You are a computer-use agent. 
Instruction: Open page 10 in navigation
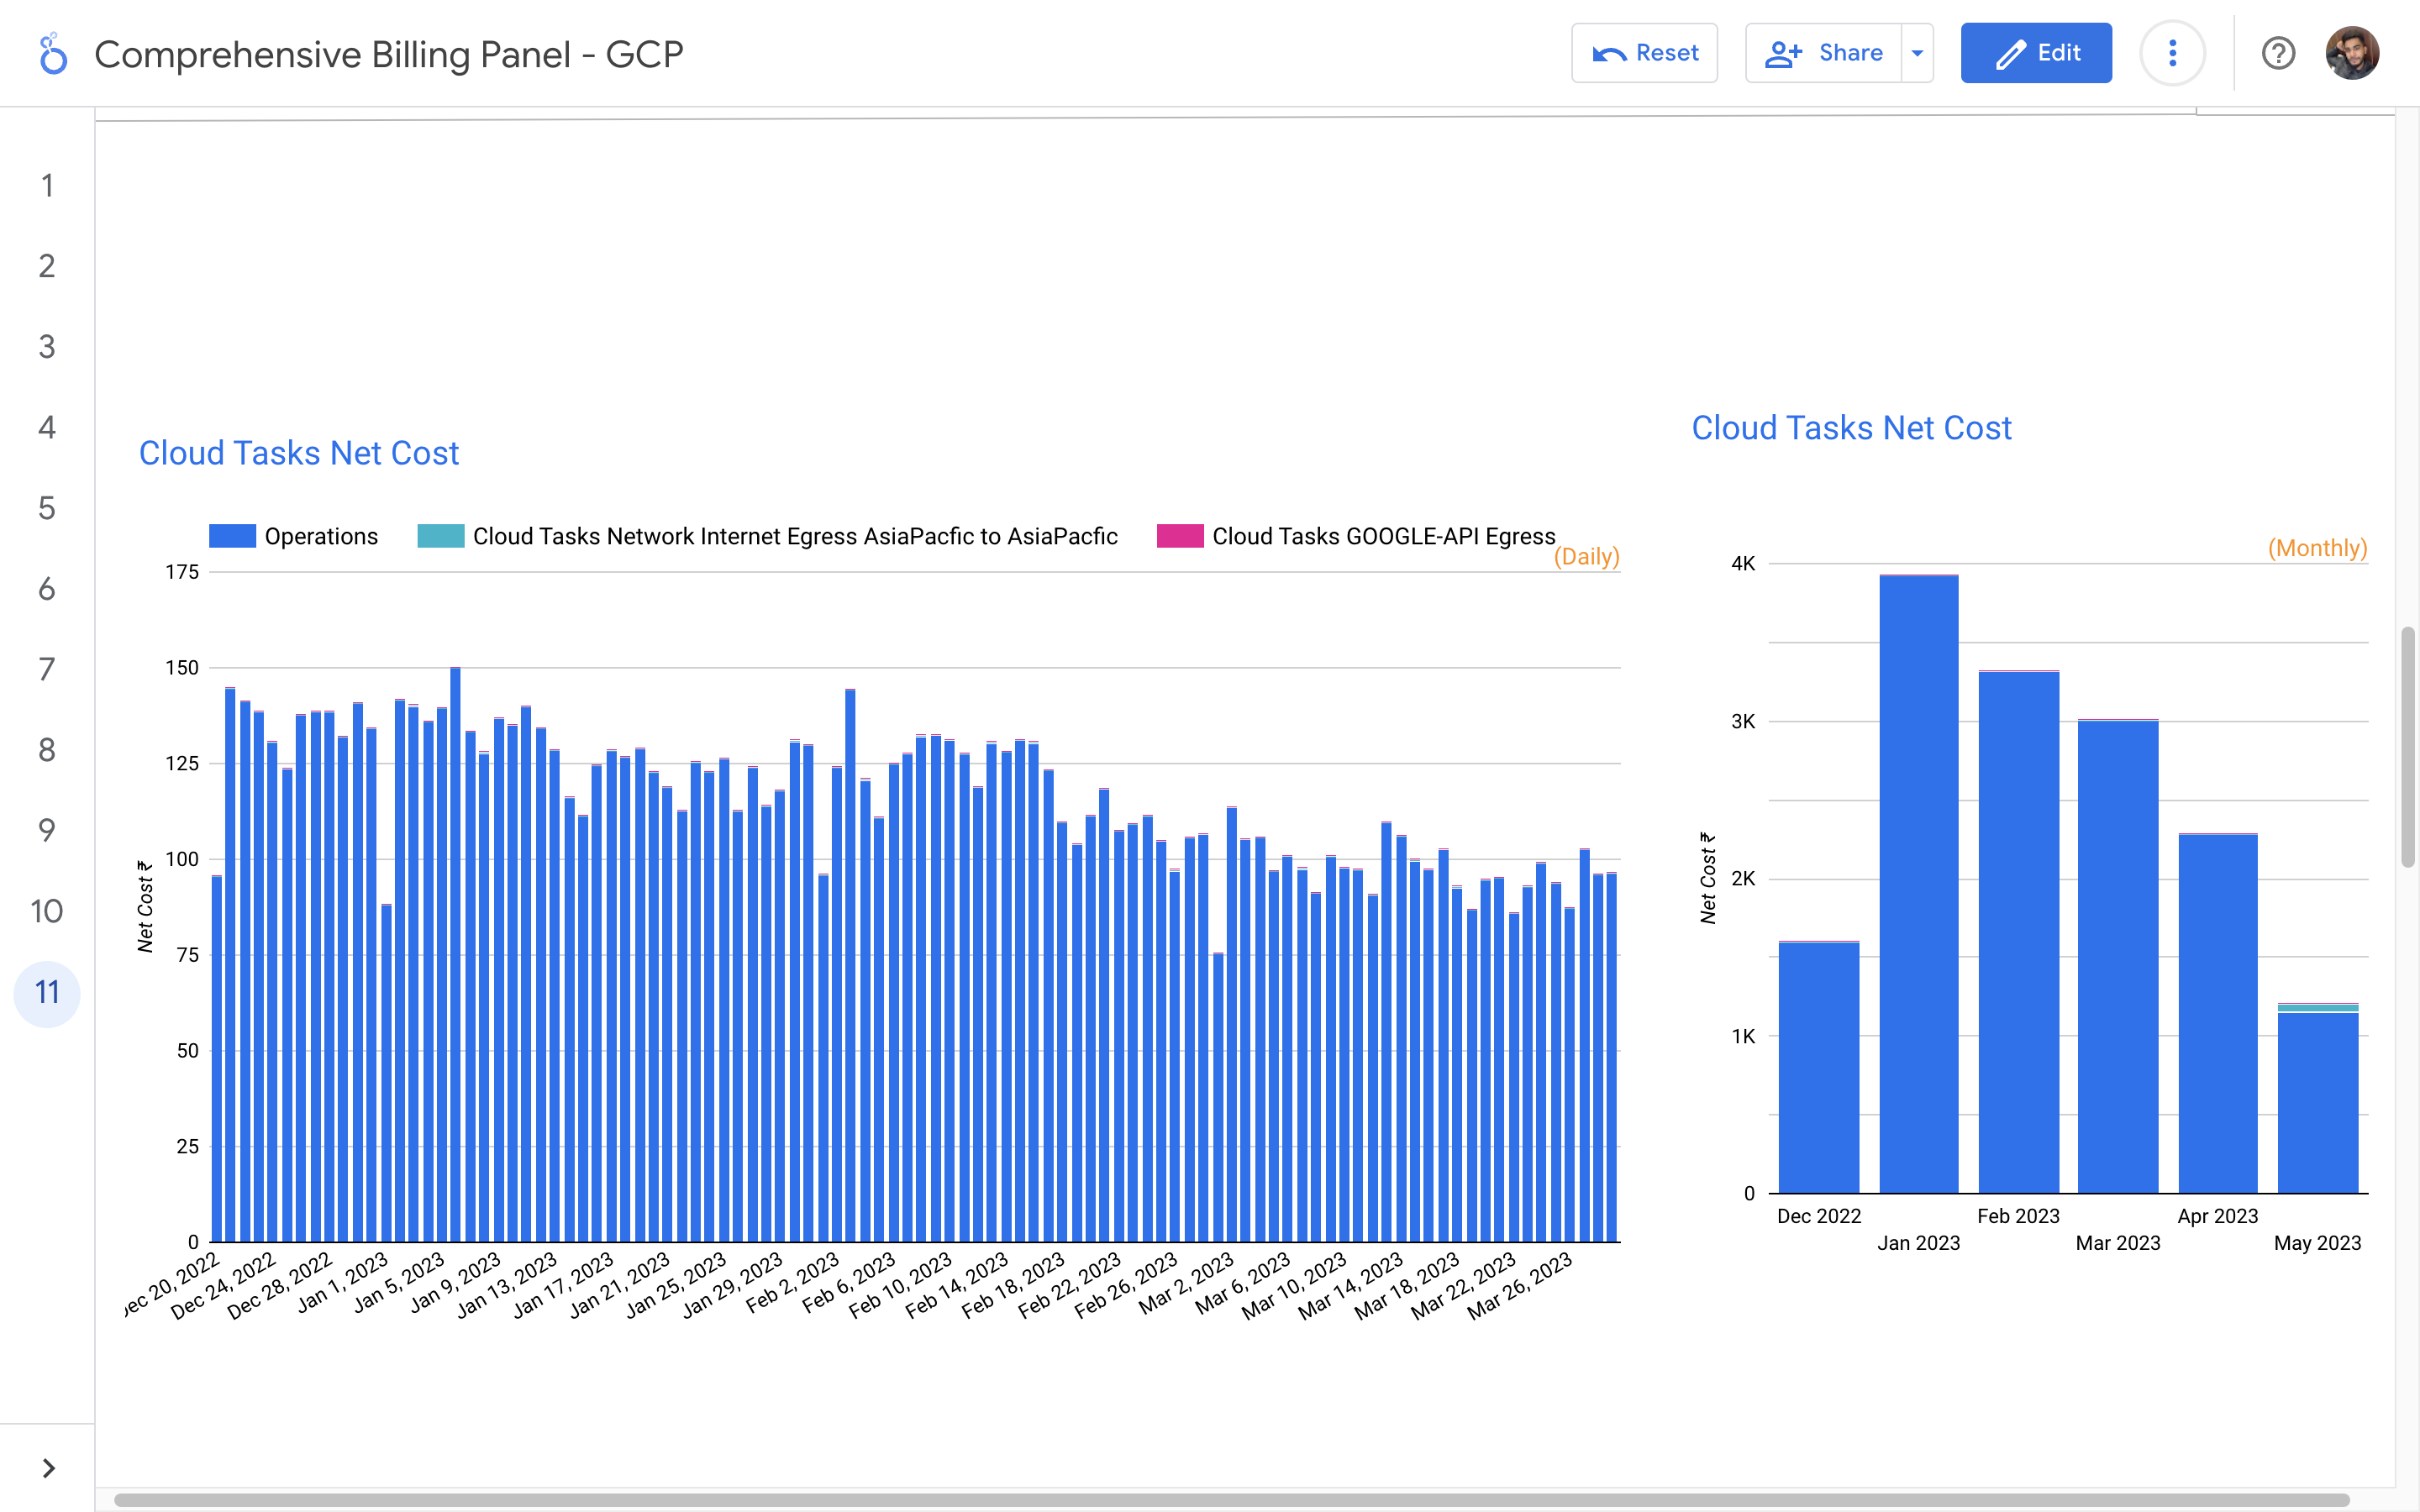(47, 911)
